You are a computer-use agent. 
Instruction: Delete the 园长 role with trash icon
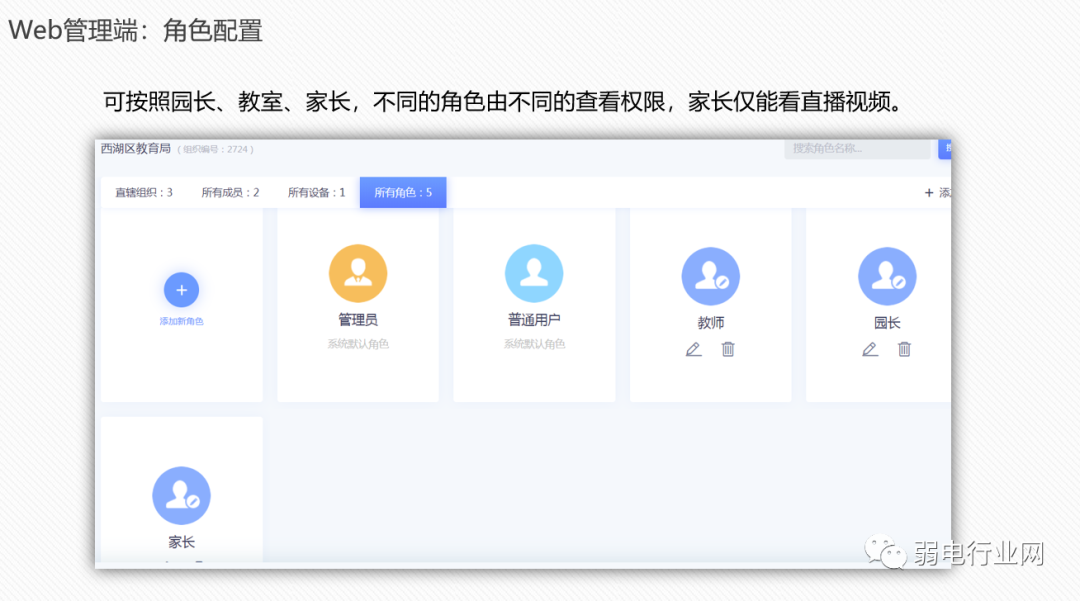pos(904,350)
